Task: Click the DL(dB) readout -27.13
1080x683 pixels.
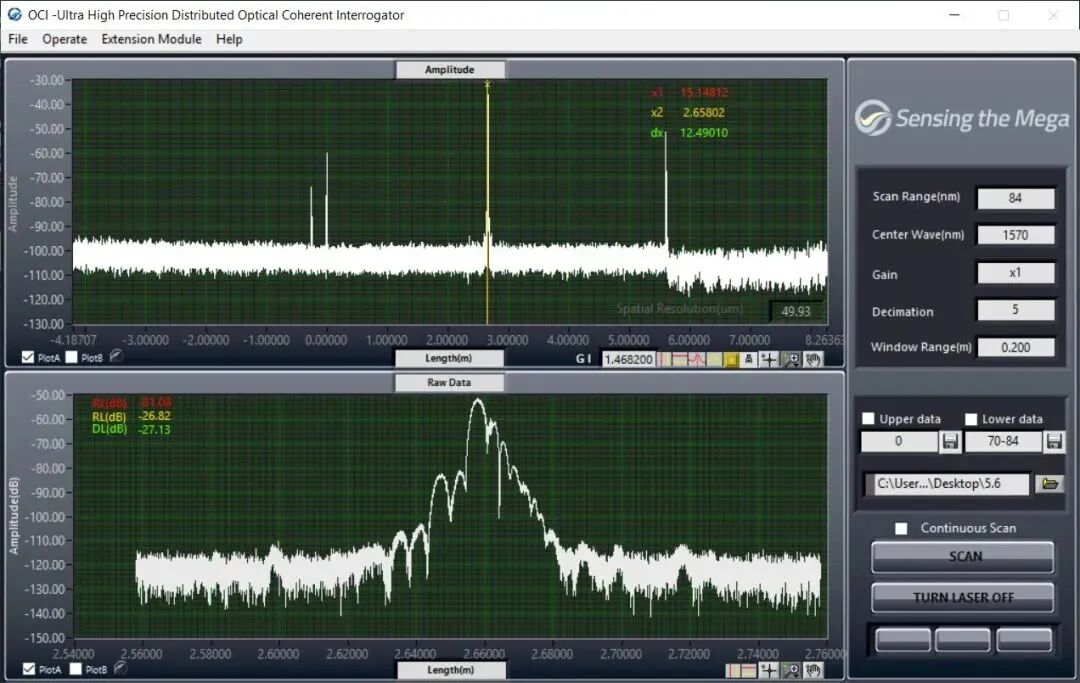Action: tap(154, 430)
